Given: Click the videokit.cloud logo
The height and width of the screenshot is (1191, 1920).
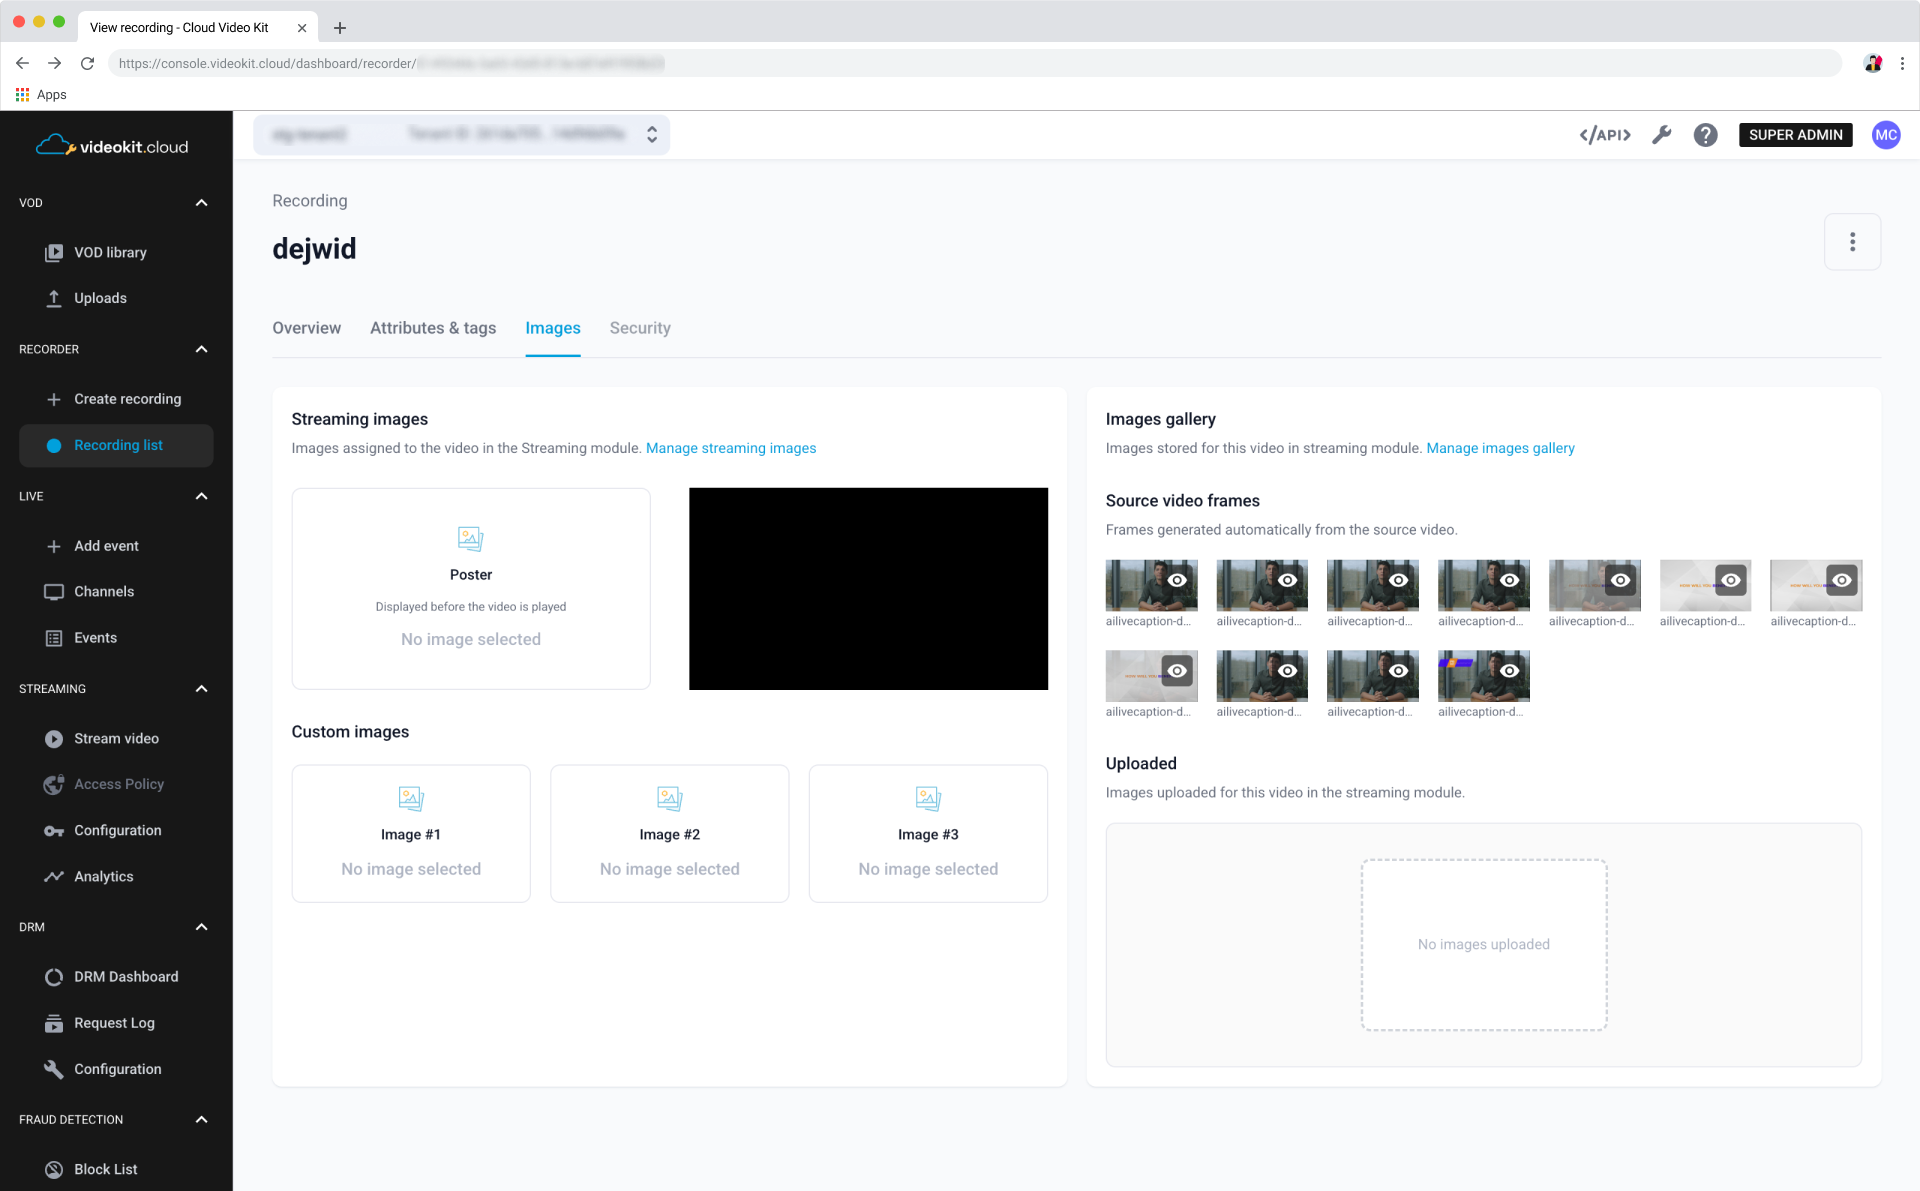Looking at the screenshot, I should [112, 147].
